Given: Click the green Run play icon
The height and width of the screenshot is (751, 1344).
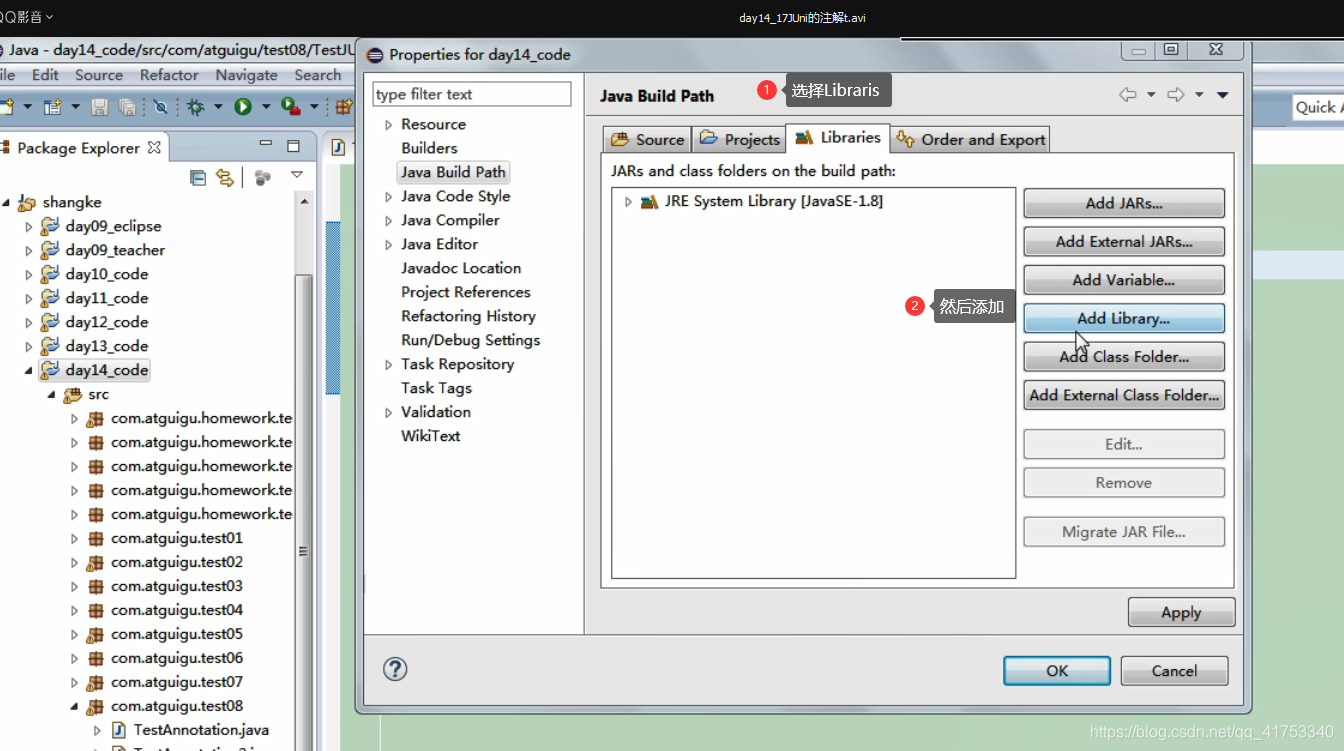Looking at the screenshot, I should pyautogui.click(x=243, y=106).
